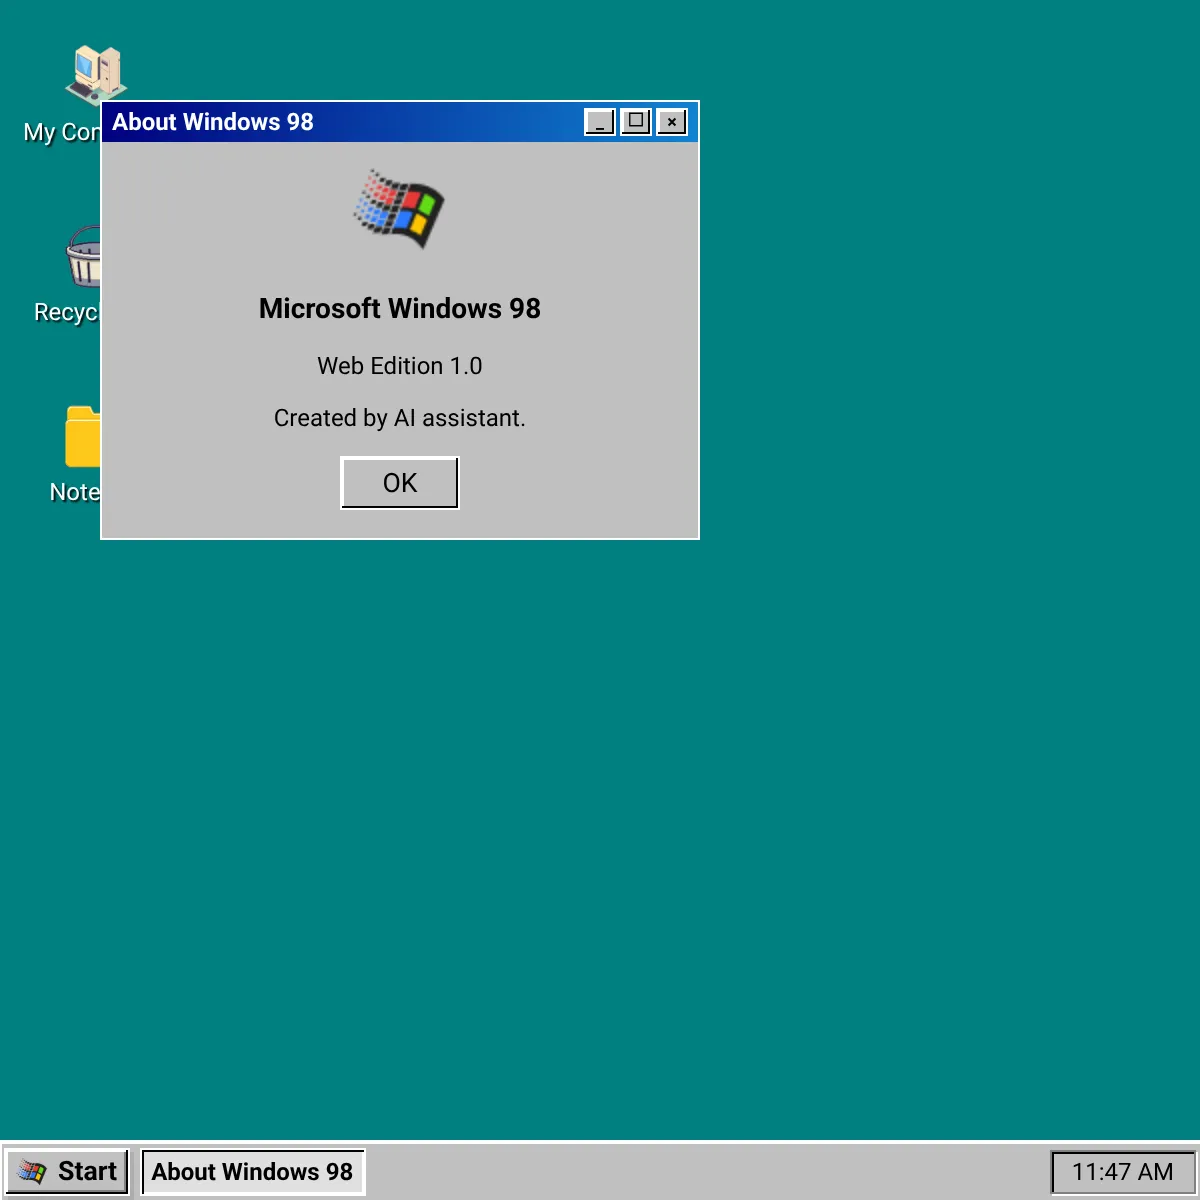This screenshot has height=1200, width=1200.
Task: Minimize the About Windows 98 window
Action: tap(599, 122)
